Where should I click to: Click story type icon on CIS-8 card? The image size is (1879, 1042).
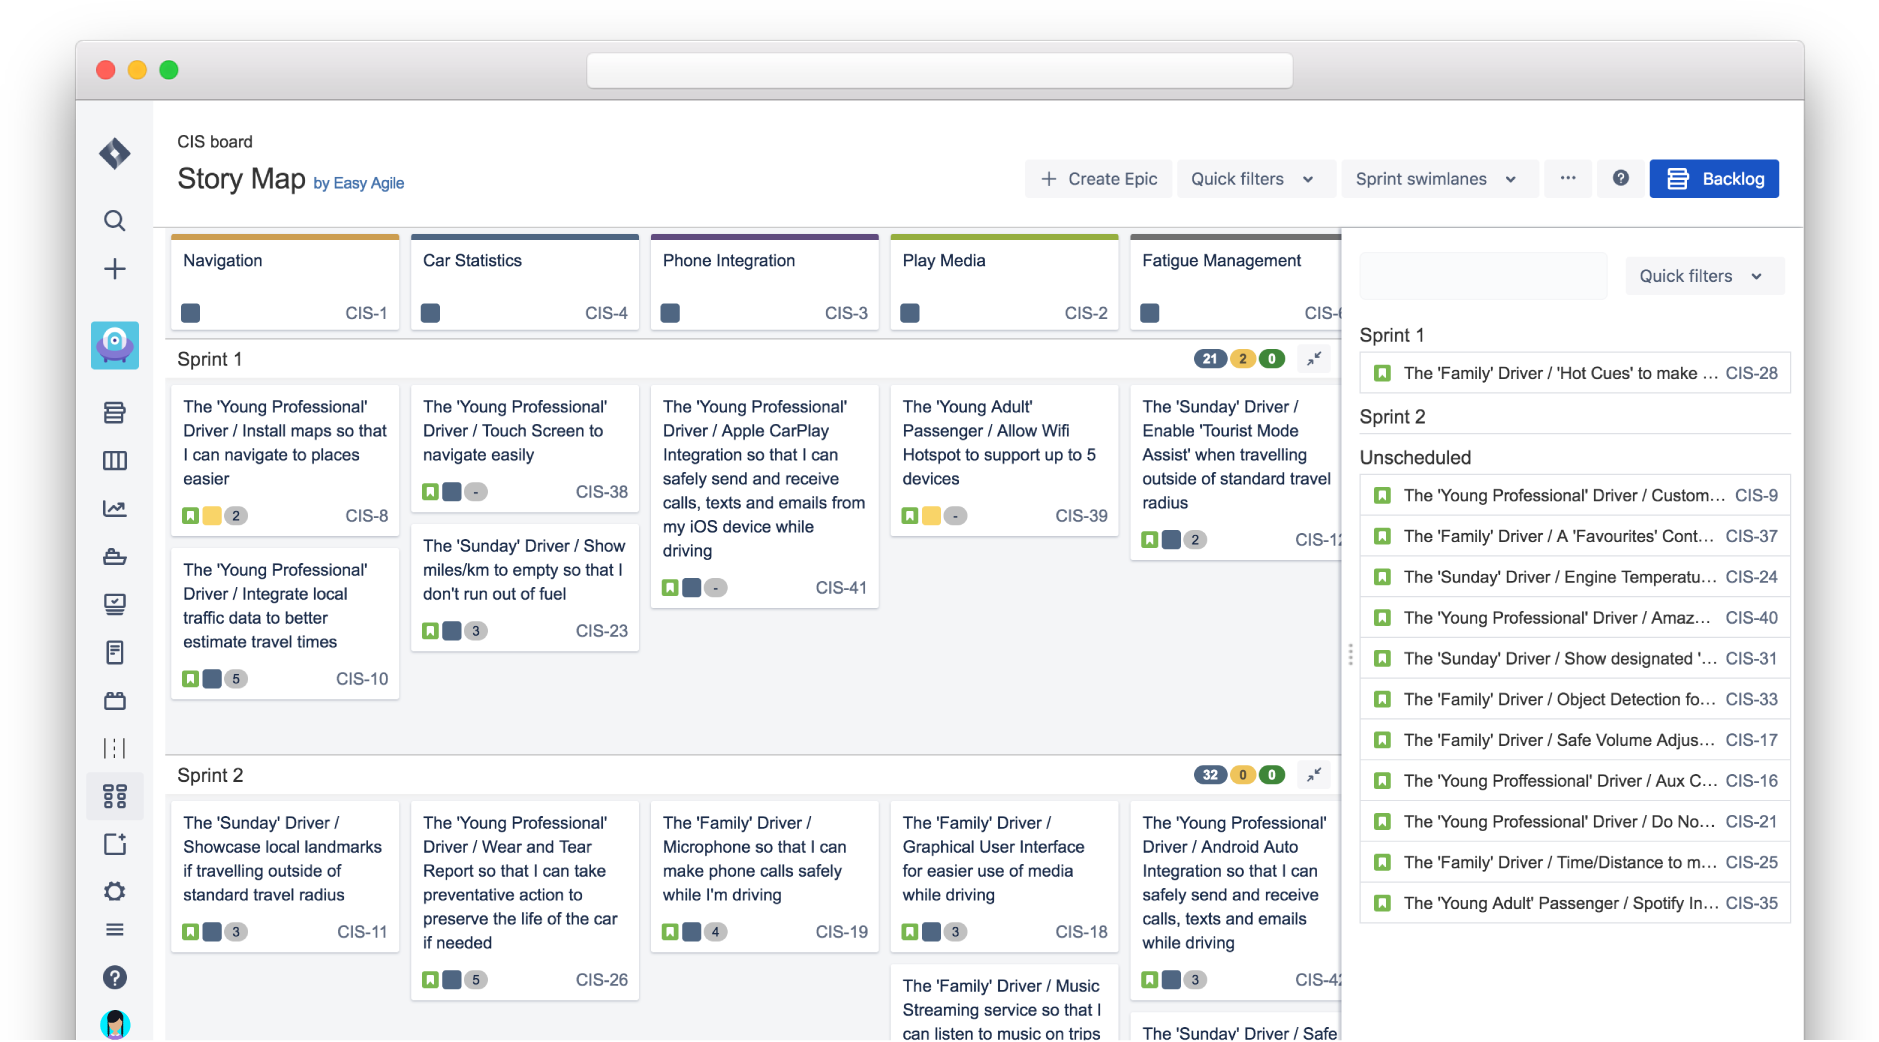click(190, 516)
